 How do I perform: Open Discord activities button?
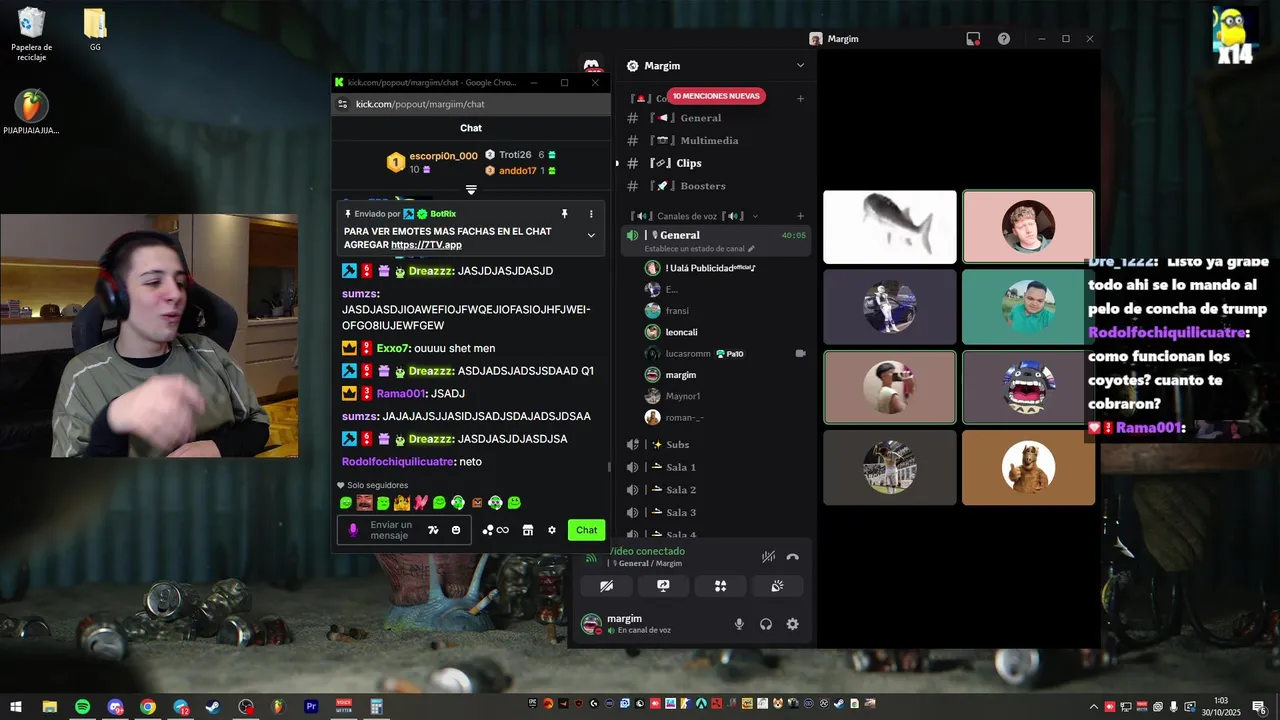point(720,586)
